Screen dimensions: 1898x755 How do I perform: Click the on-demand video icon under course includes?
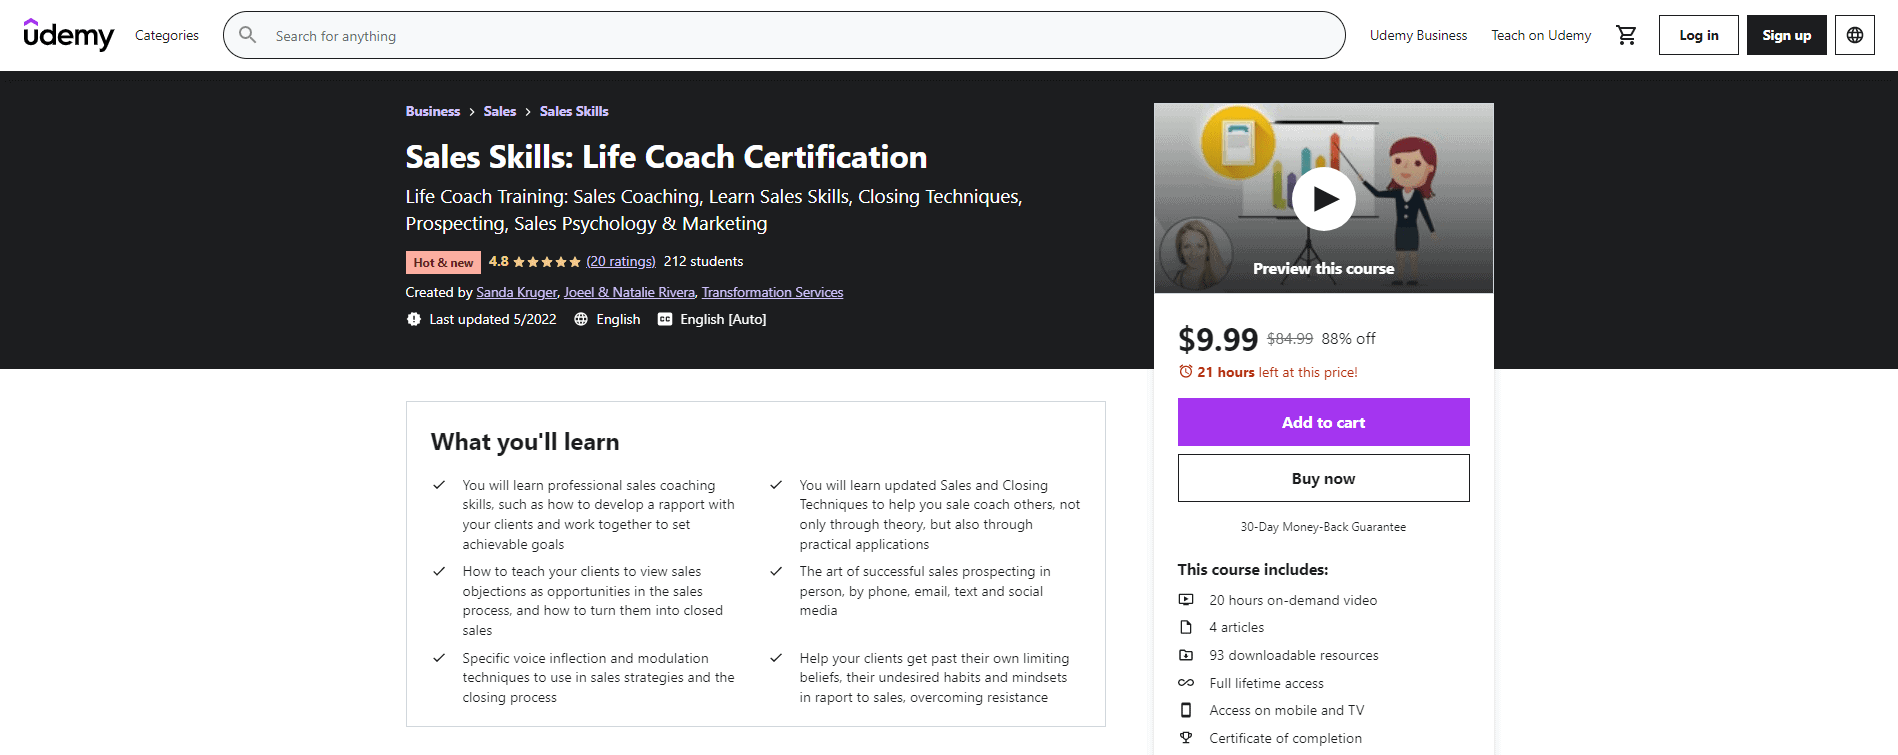[1186, 599]
